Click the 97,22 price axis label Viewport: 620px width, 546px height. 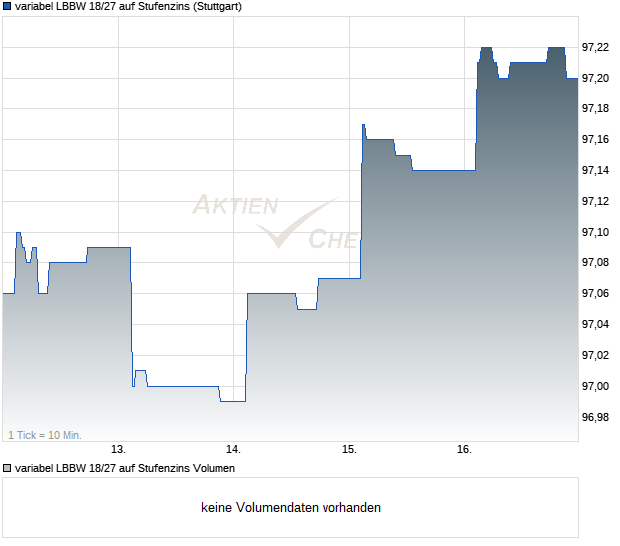(595, 47)
